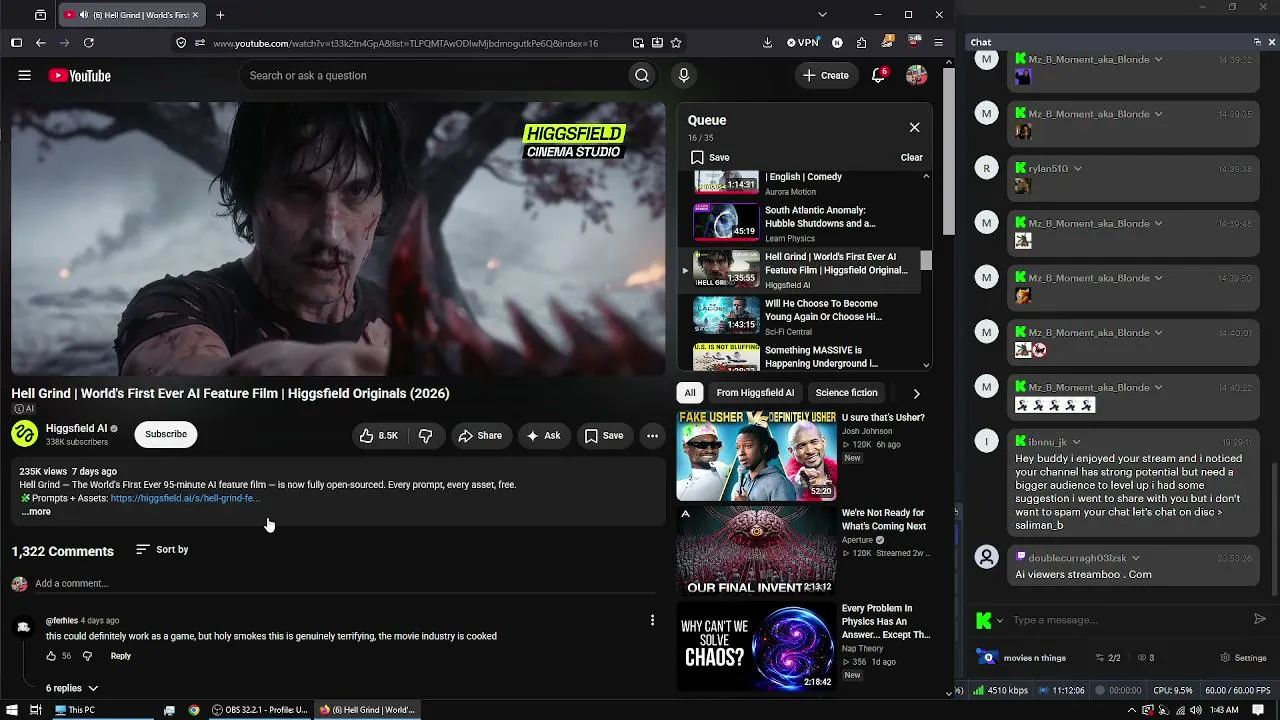Screen dimensions: 1280x720
Task: Show more filter chips with right arrow
Action: (916, 393)
